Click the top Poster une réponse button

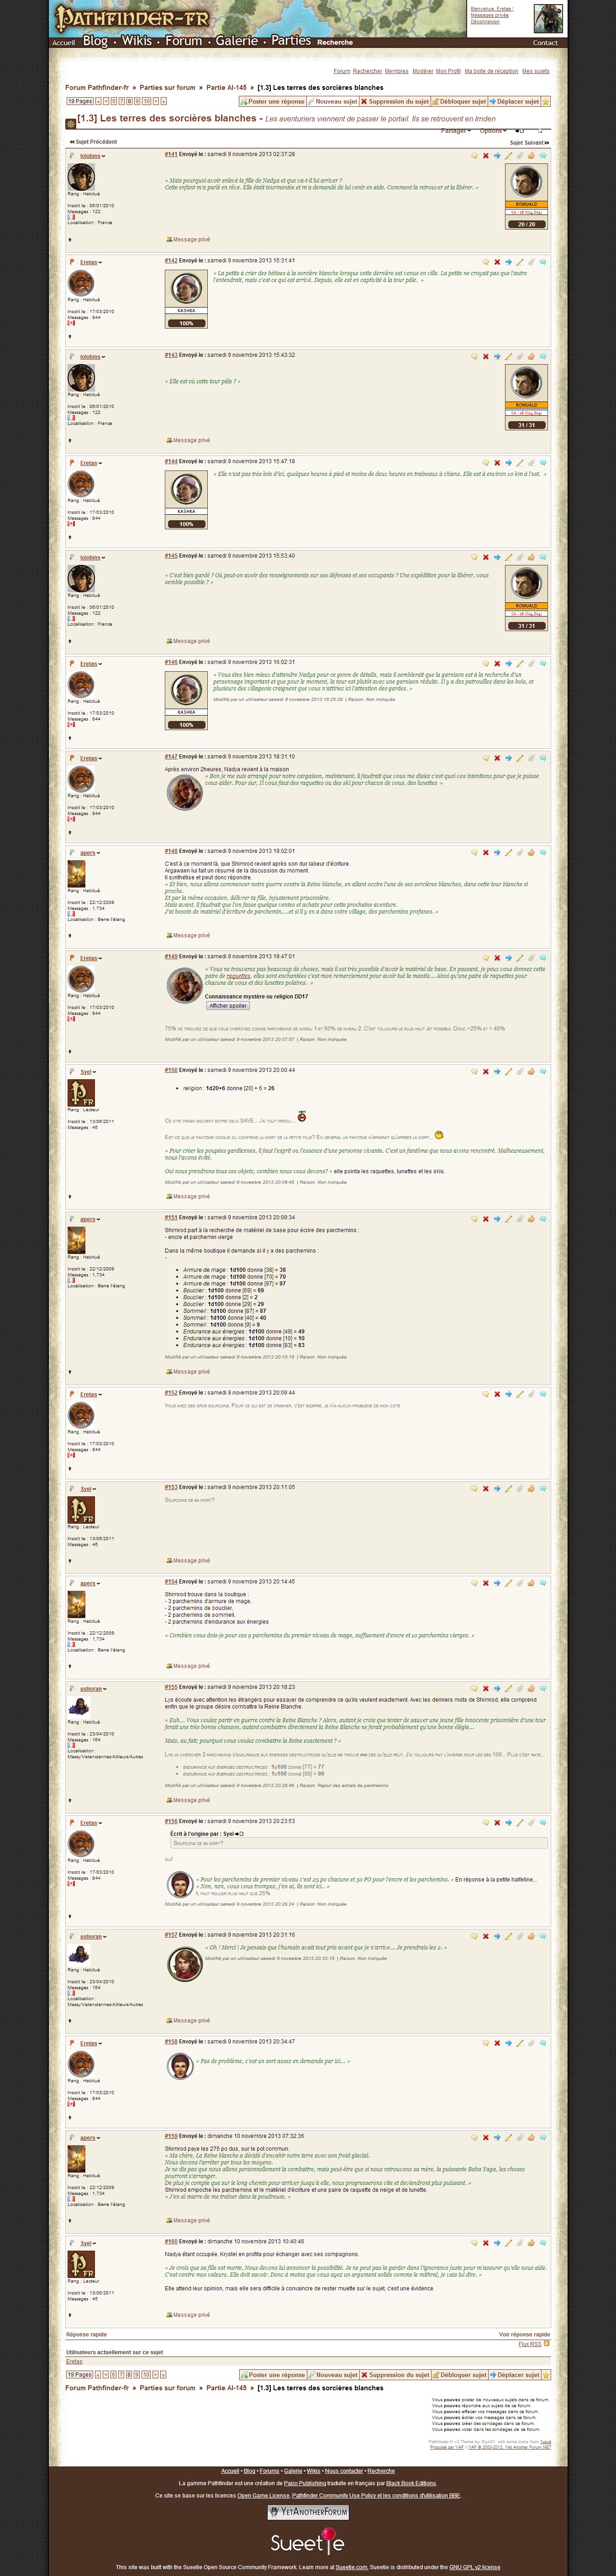click(x=272, y=101)
